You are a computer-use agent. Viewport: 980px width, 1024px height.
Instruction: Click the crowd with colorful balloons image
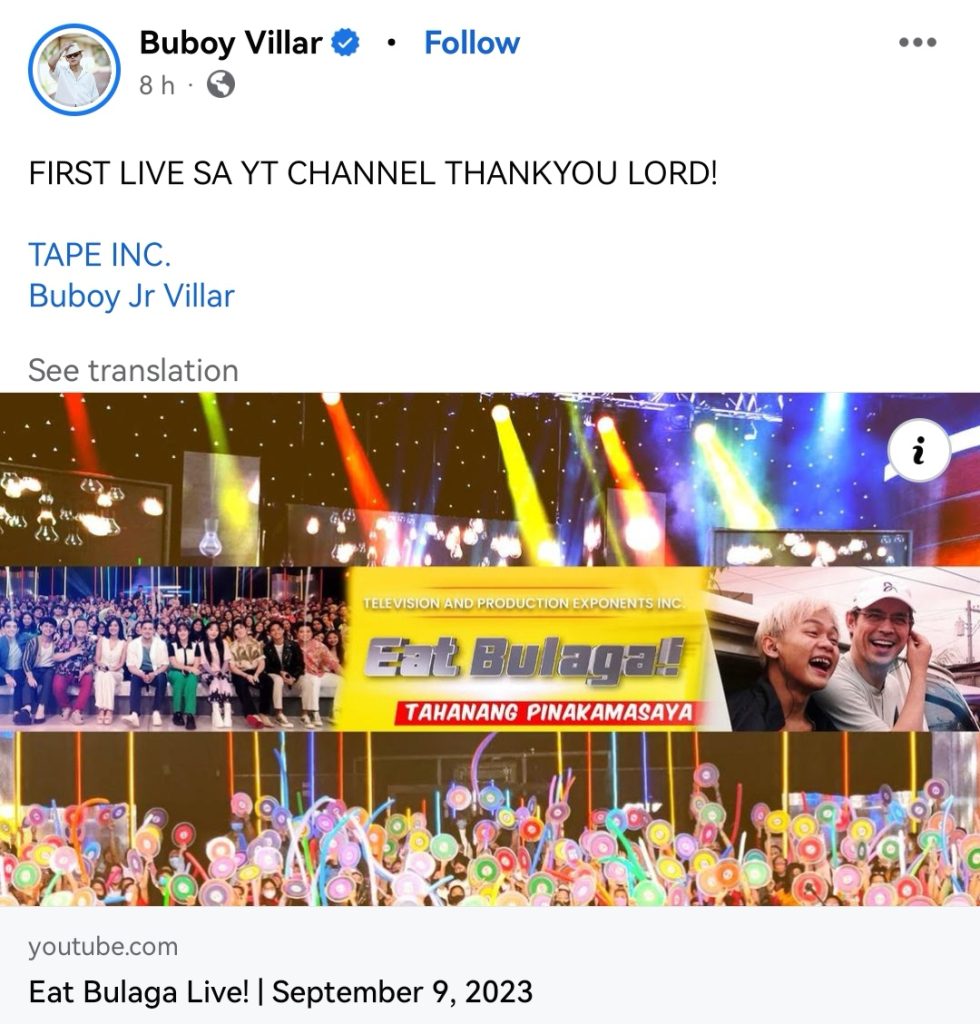click(x=490, y=818)
